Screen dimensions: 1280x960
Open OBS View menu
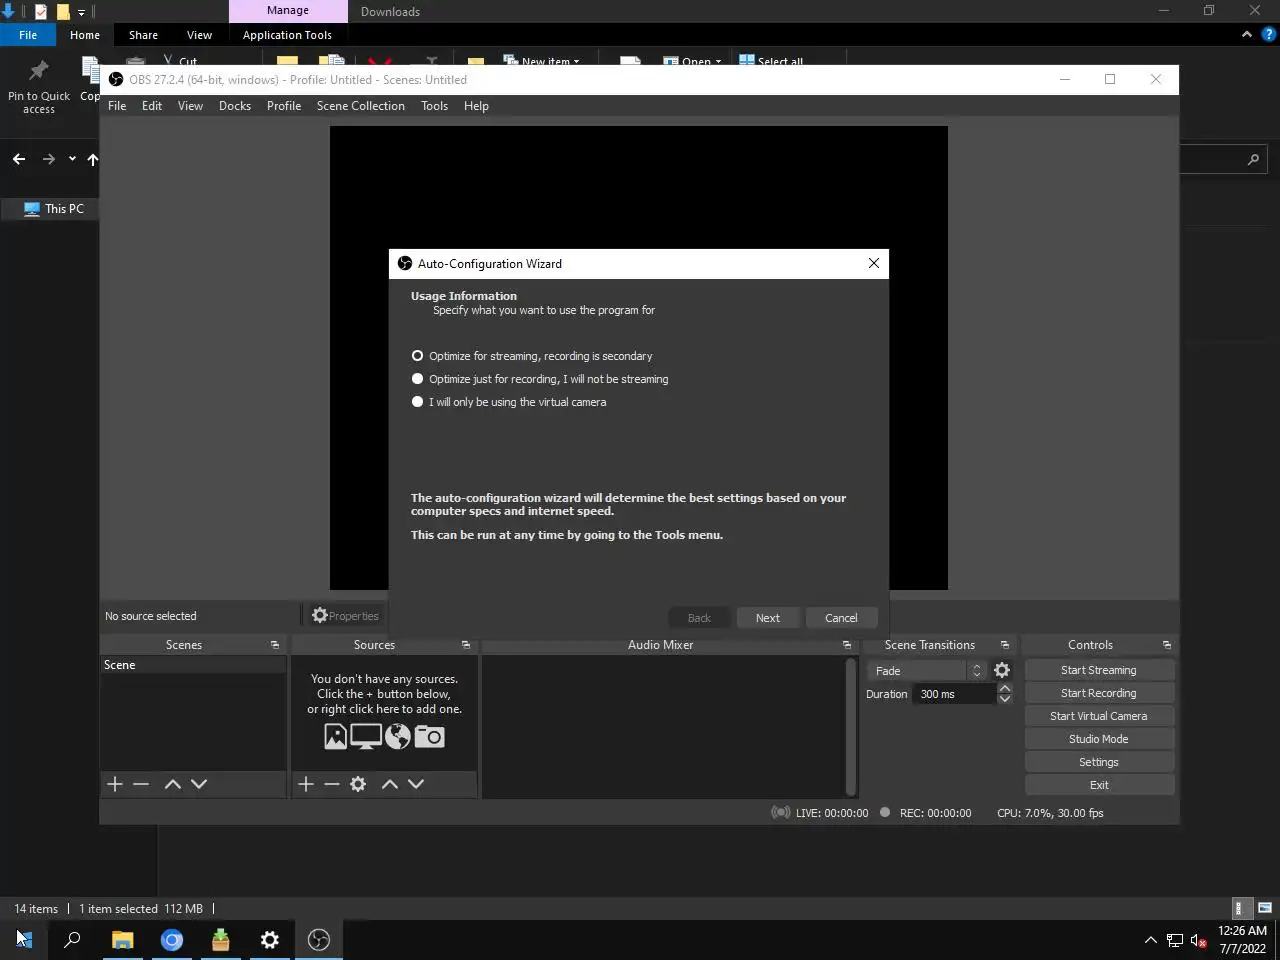click(x=190, y=106)
